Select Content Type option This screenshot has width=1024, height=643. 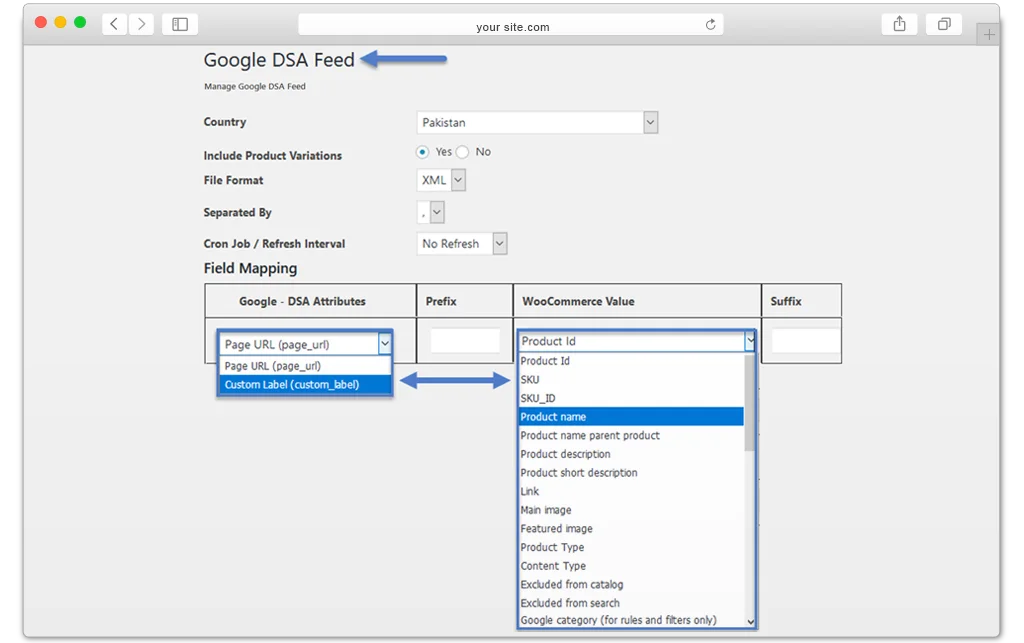632,565
